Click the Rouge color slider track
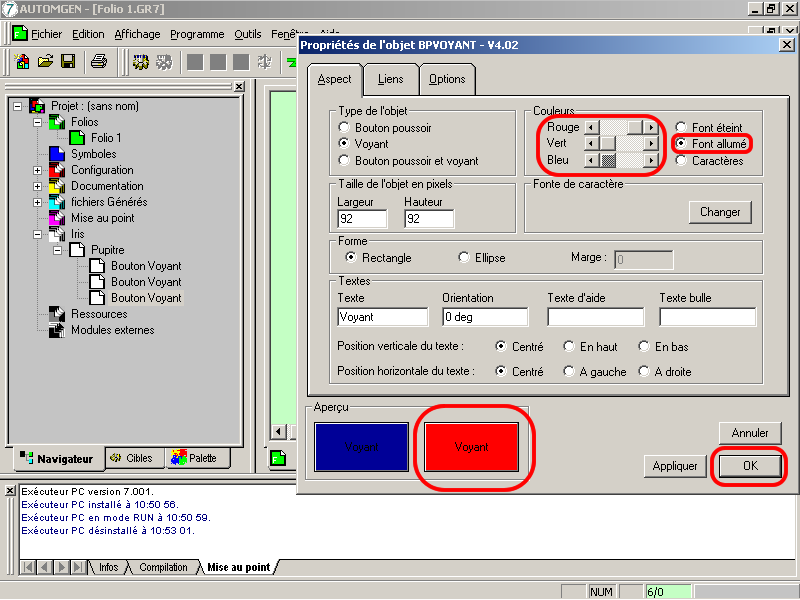800x600 pixels. point(612,128)
